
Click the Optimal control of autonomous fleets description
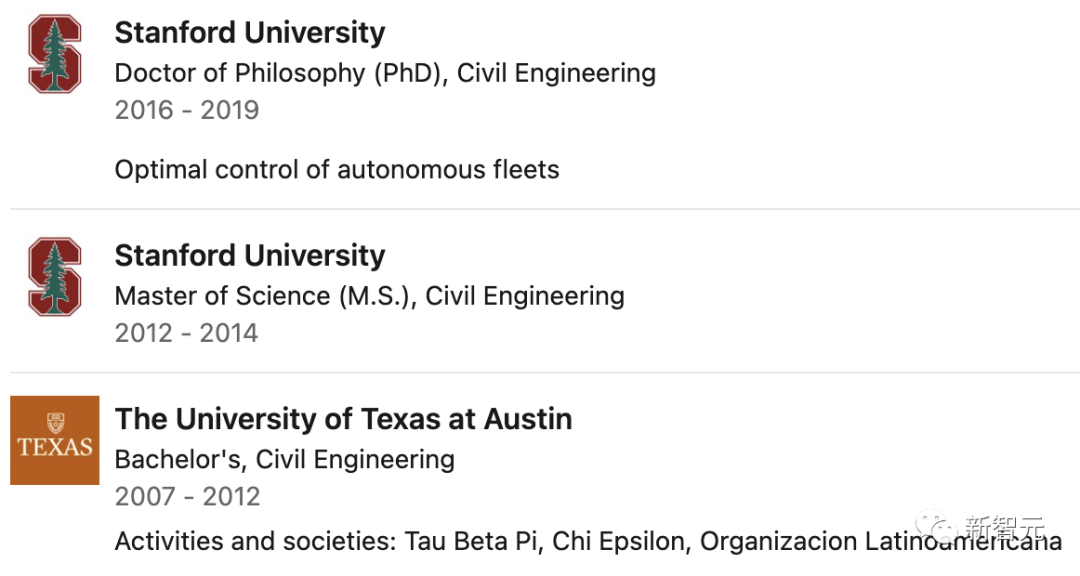pos(337,169)
